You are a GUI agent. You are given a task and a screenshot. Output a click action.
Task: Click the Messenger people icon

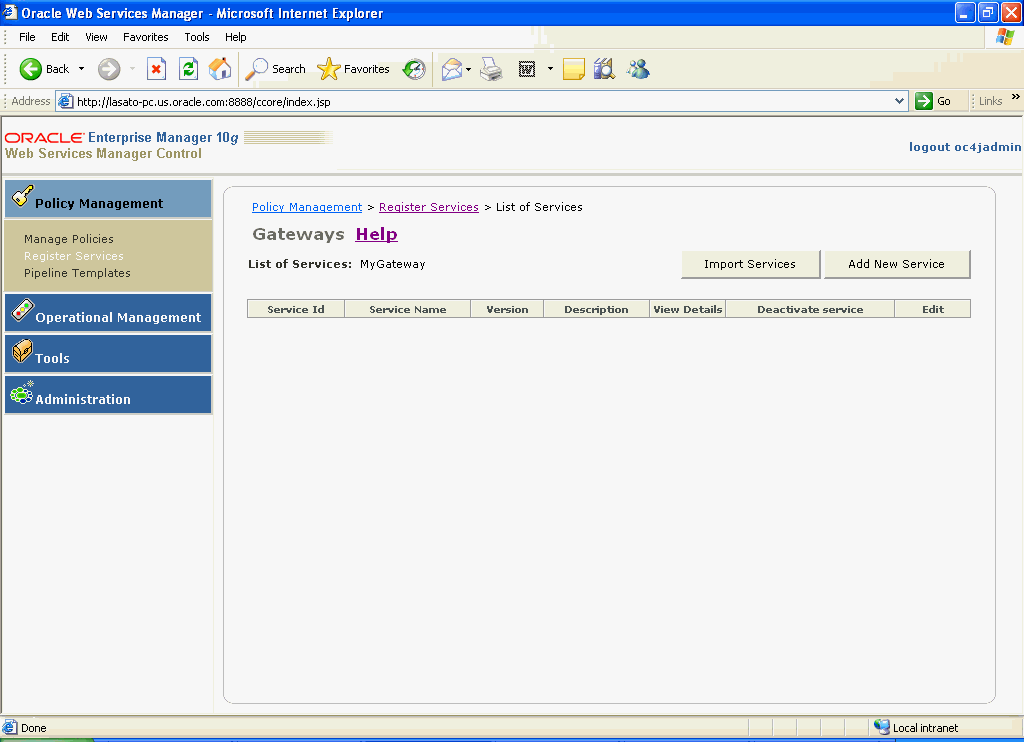638,69
